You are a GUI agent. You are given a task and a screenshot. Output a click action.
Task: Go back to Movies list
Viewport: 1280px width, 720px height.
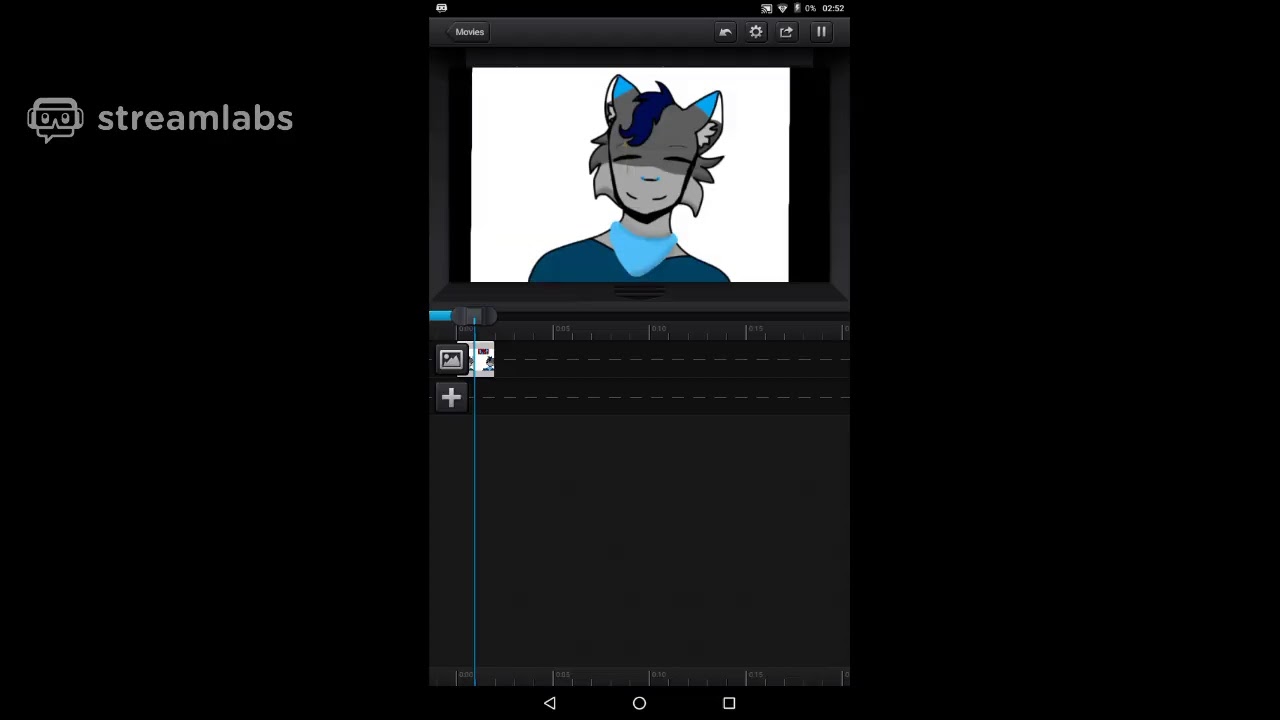[x=467, y=32]
